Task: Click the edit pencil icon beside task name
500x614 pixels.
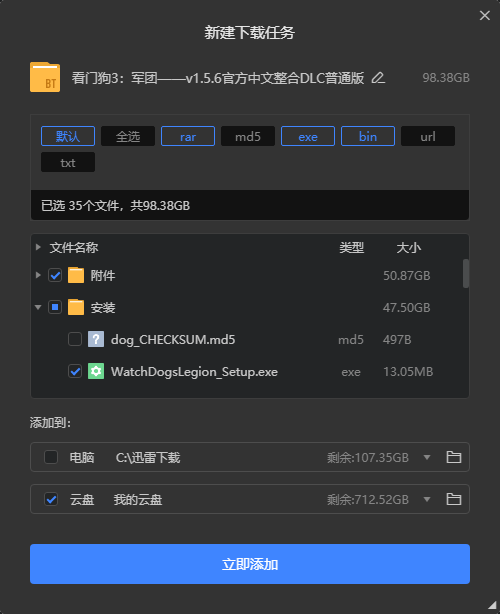Action: click(378, 78)
